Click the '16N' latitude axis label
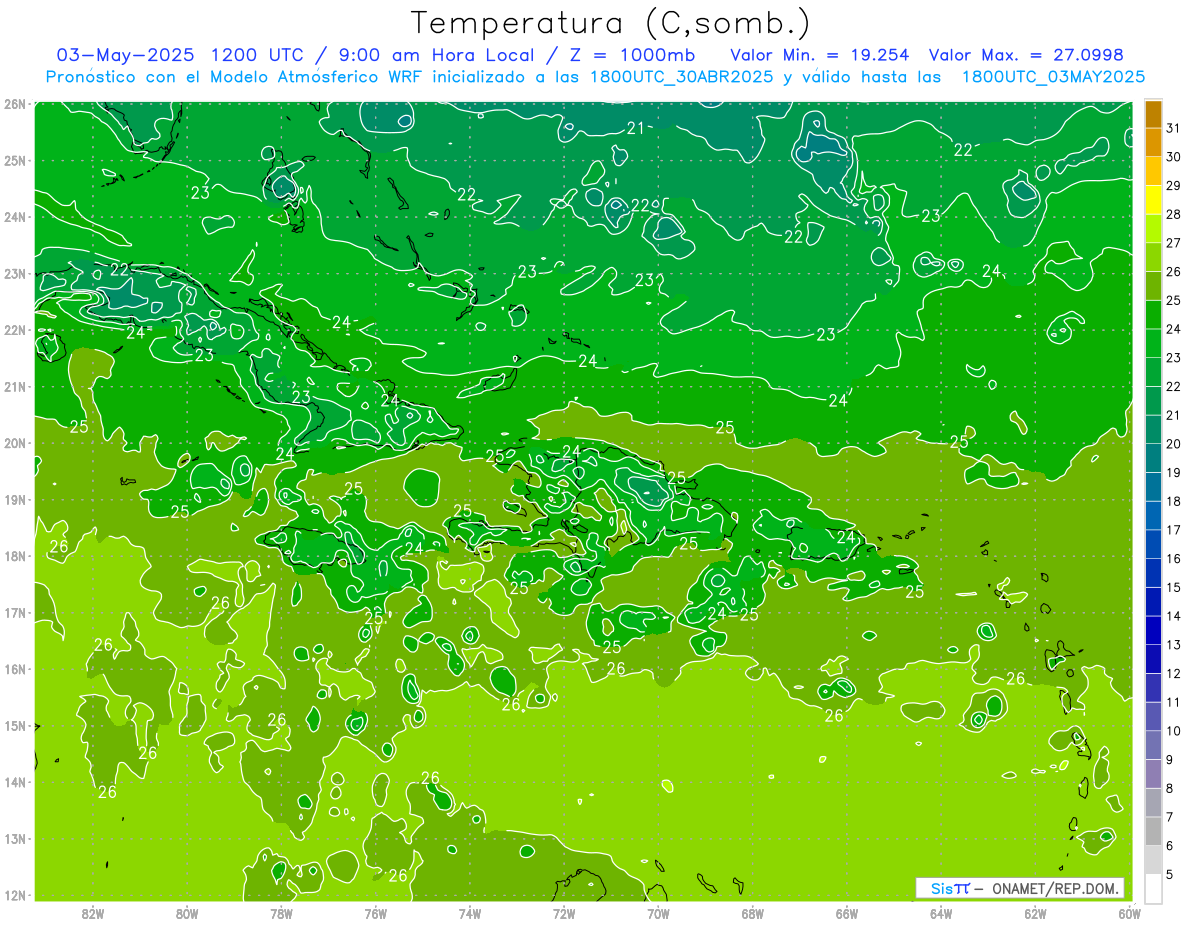 (x=14, y=669)
